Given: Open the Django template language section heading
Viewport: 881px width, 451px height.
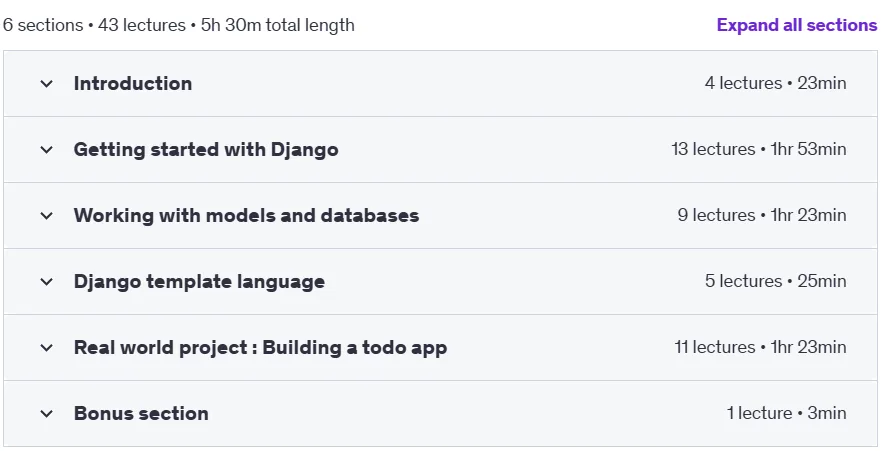Looking at the screenshot, I should 199,282.
